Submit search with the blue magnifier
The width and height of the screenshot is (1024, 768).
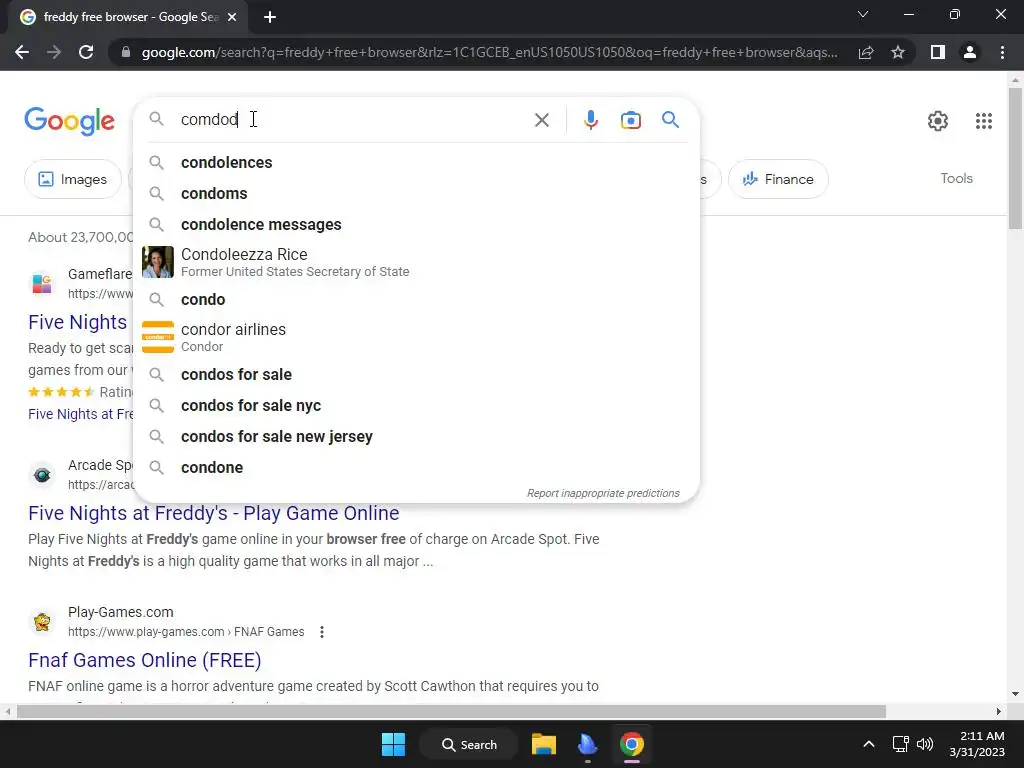670,120
